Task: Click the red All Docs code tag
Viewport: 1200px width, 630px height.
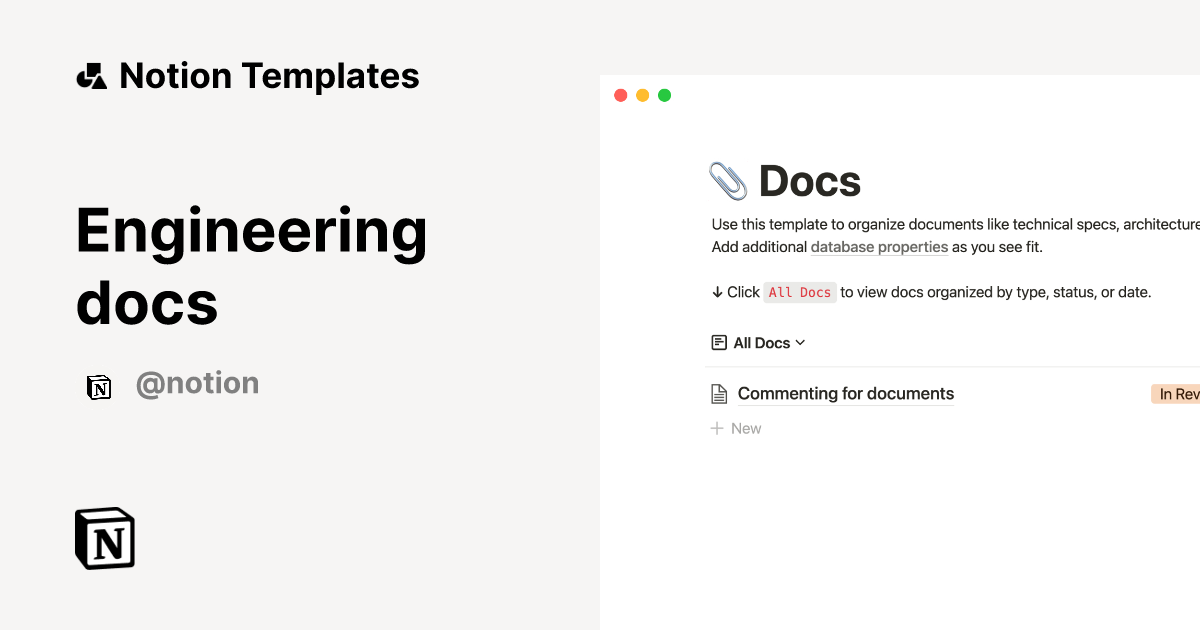Action: click(799, 292)
